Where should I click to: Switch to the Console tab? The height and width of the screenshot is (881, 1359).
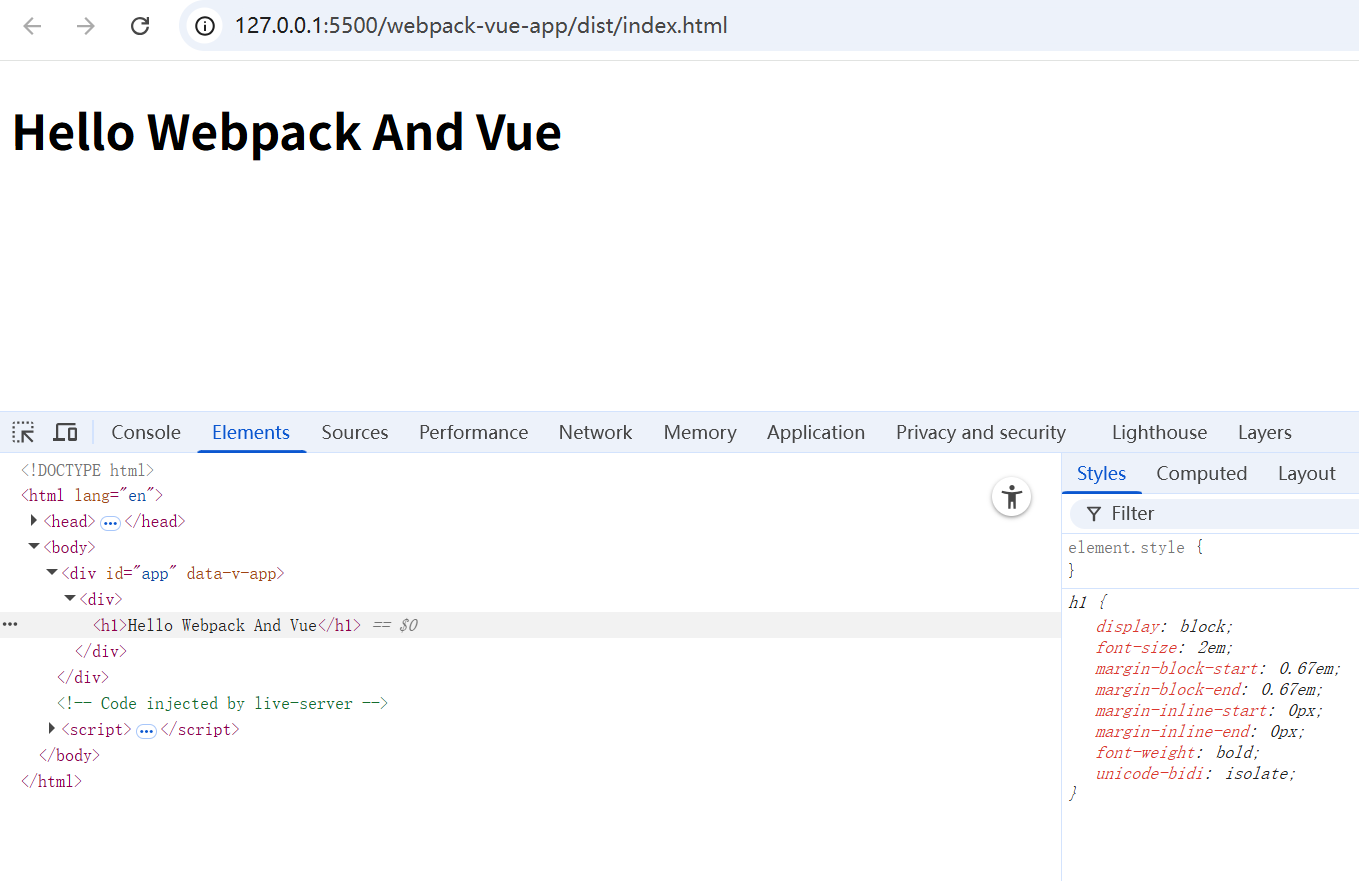tap(146, 432)
